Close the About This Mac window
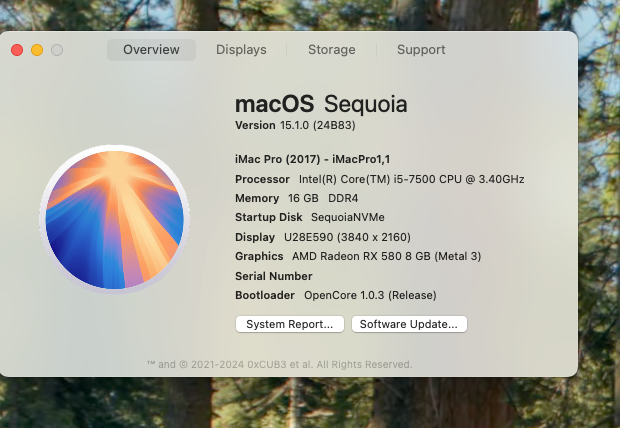Viewport: 620px width, 428px height. [x=17, y=50]
